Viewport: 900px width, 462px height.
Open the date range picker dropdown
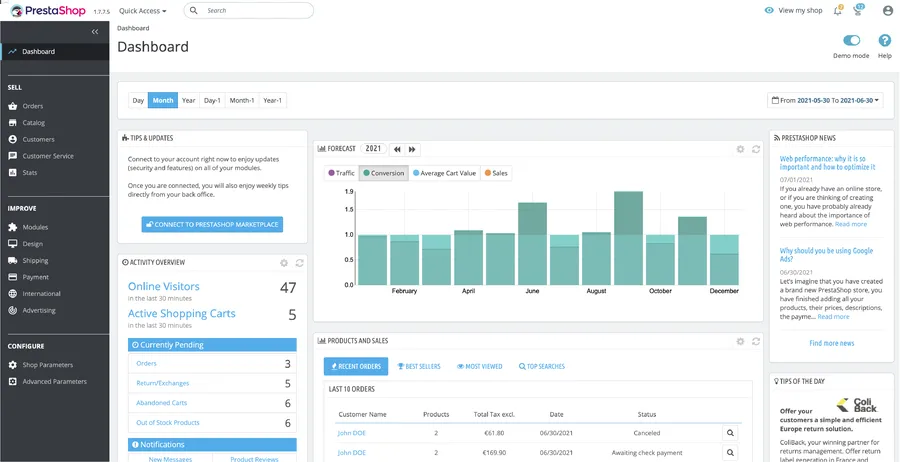click(825, 100)
